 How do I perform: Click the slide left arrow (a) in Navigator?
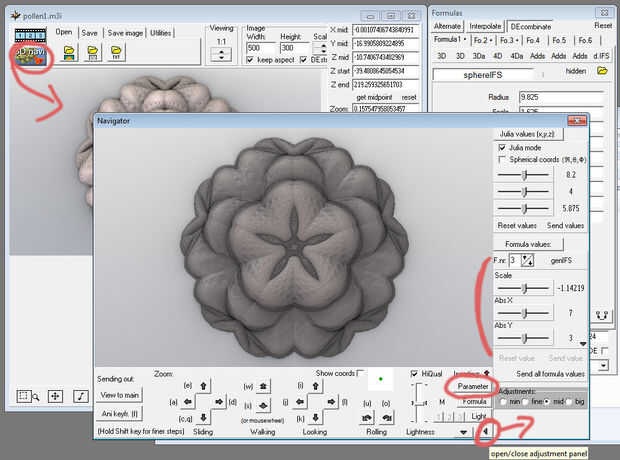[x=187, y=401]
